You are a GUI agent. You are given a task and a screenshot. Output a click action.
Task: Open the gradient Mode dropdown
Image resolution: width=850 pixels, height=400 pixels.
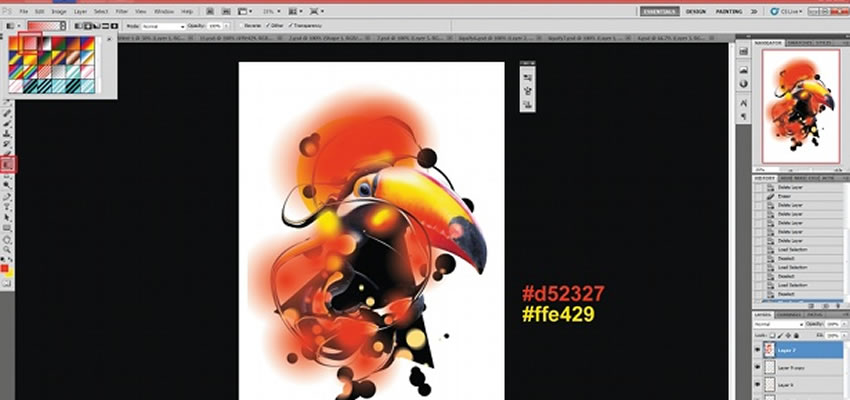[163, 26]
